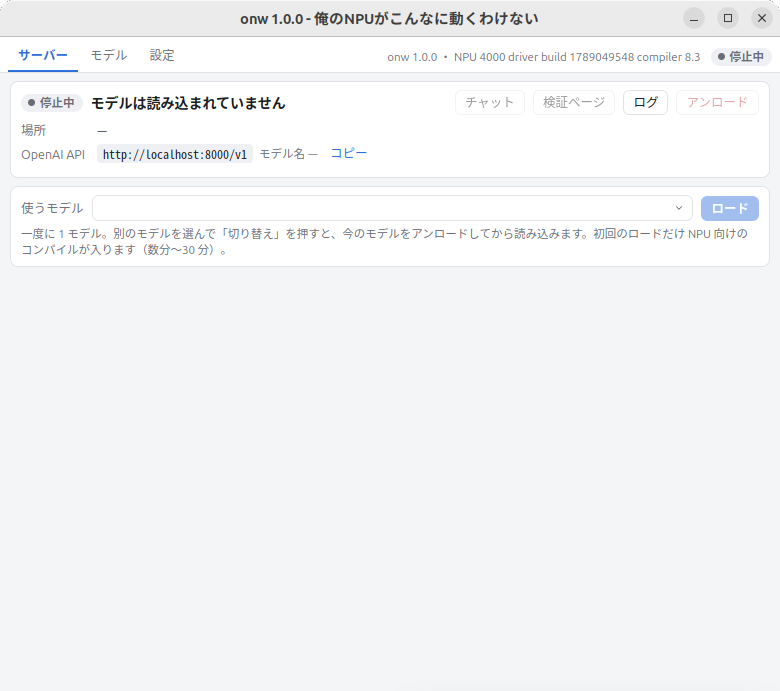Minimize the onw window

[694, 19]
